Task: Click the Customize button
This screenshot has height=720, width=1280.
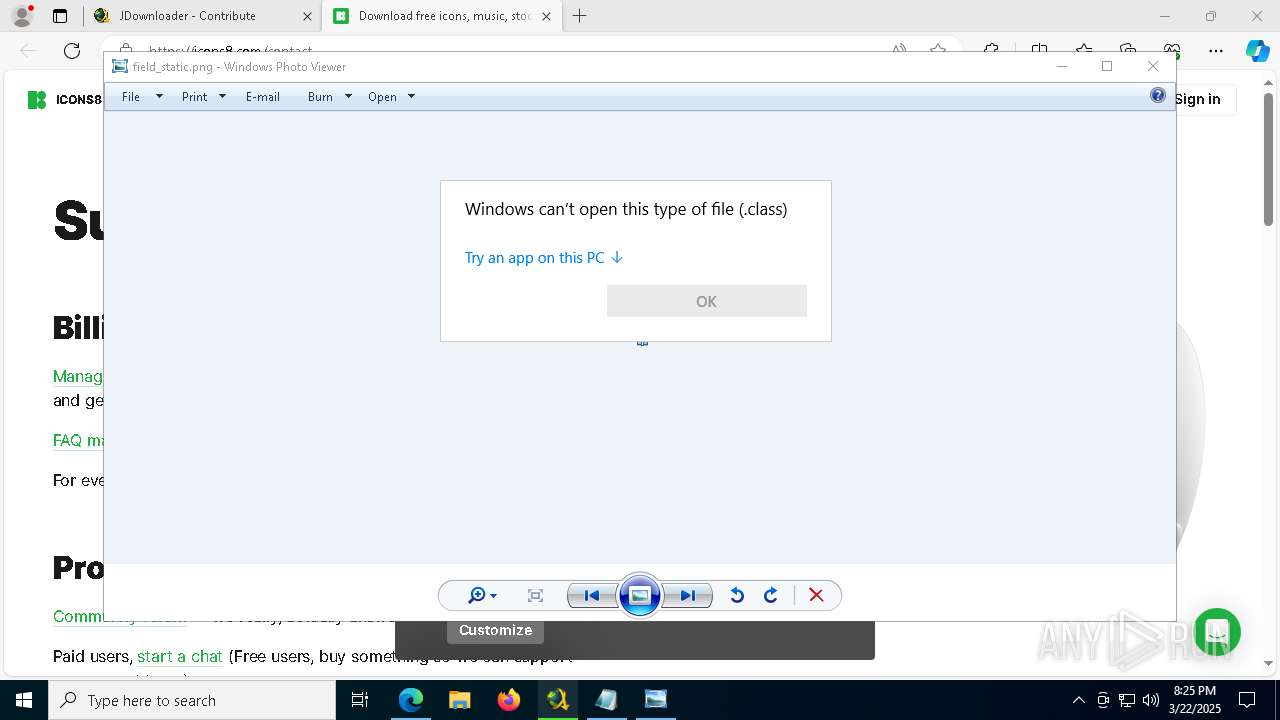Action: [x=495, y=630]
